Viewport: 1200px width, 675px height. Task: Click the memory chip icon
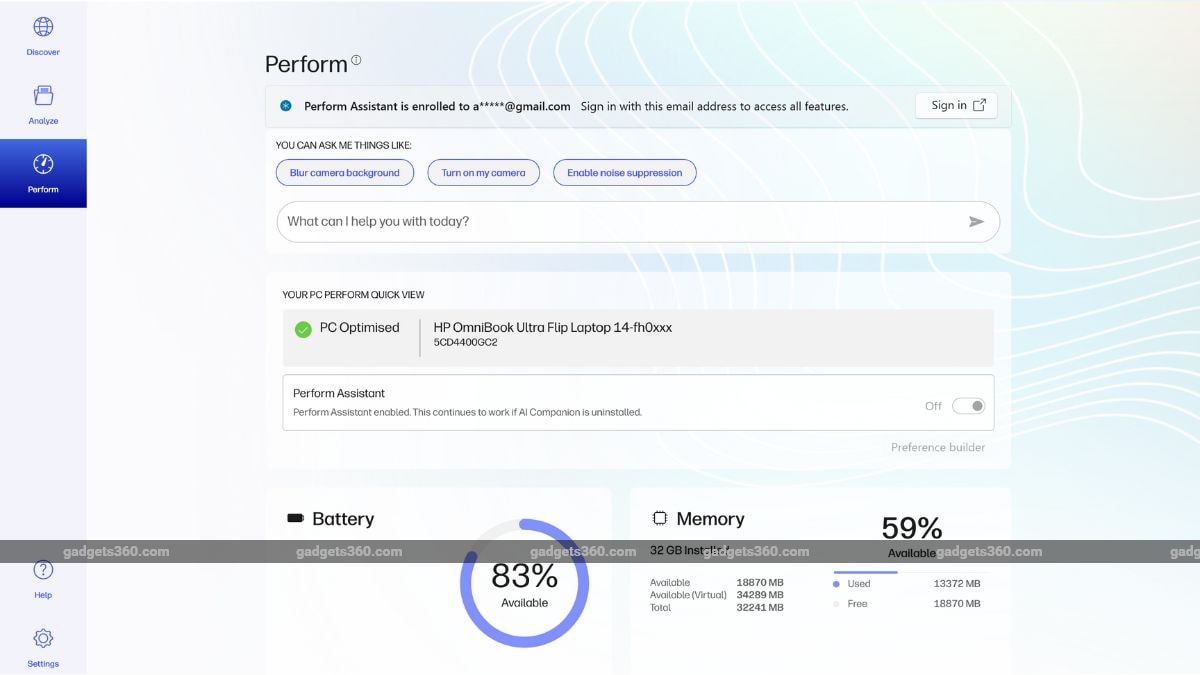[x=660, y=519]
